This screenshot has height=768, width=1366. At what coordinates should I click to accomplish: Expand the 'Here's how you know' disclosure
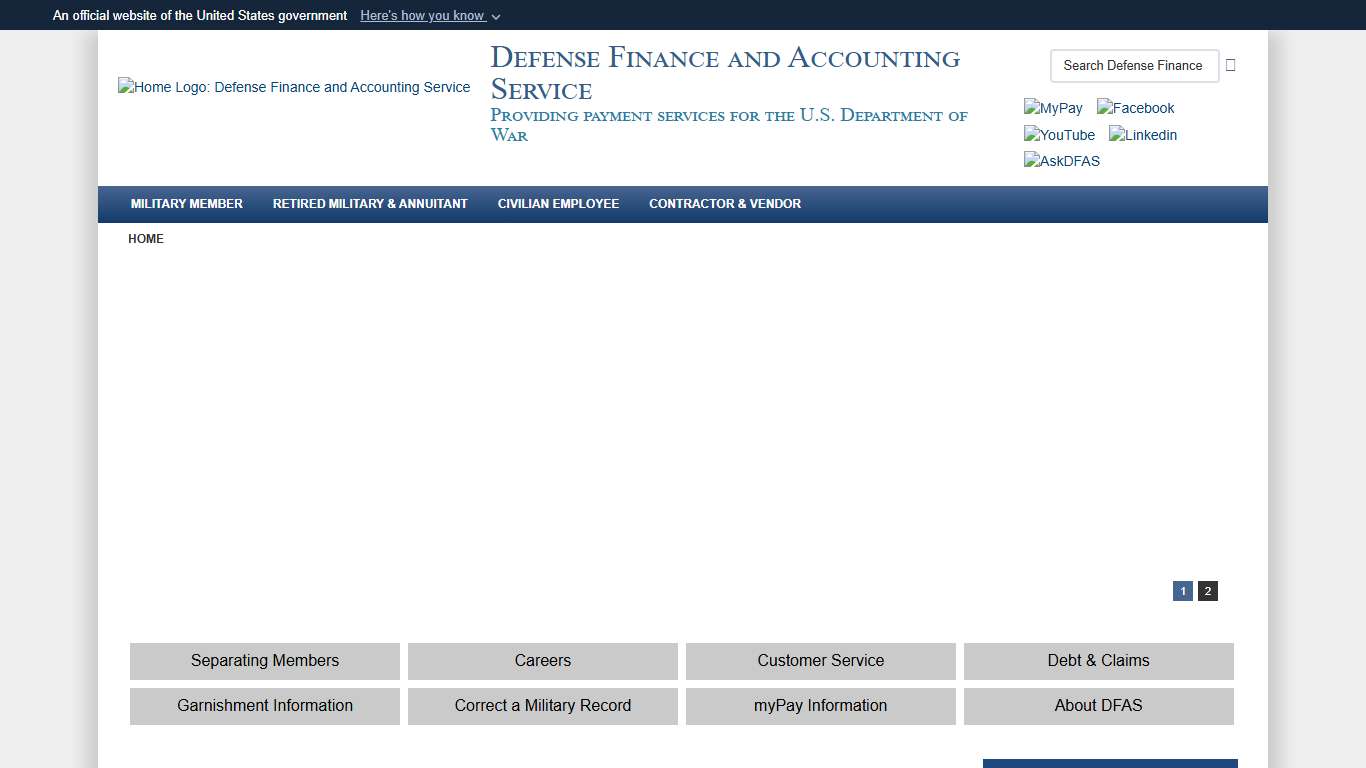point(430,15)
